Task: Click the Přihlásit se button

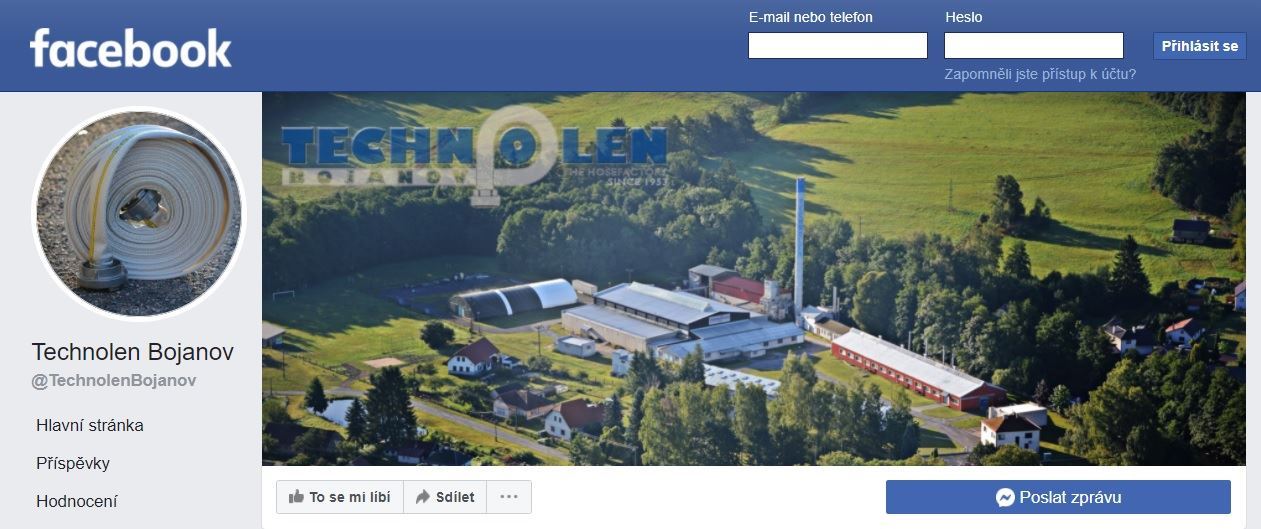Action: tap(1200, 46)
